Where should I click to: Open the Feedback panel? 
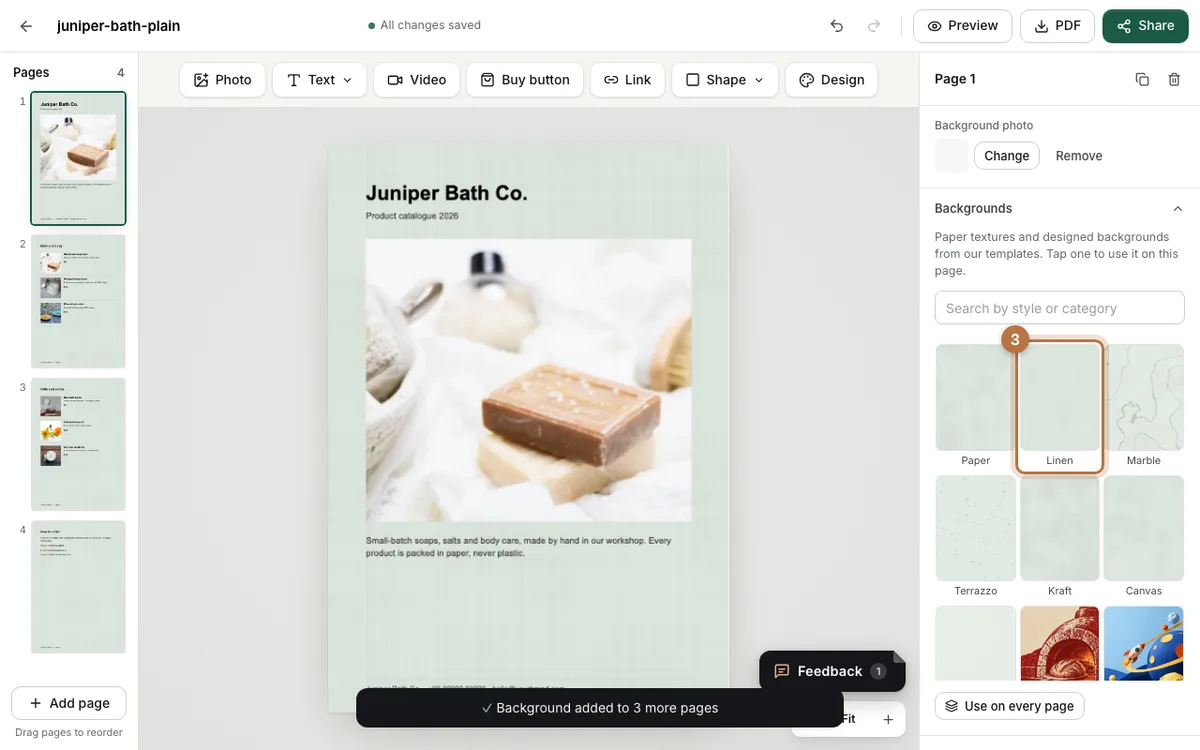(x=830, y=671)
